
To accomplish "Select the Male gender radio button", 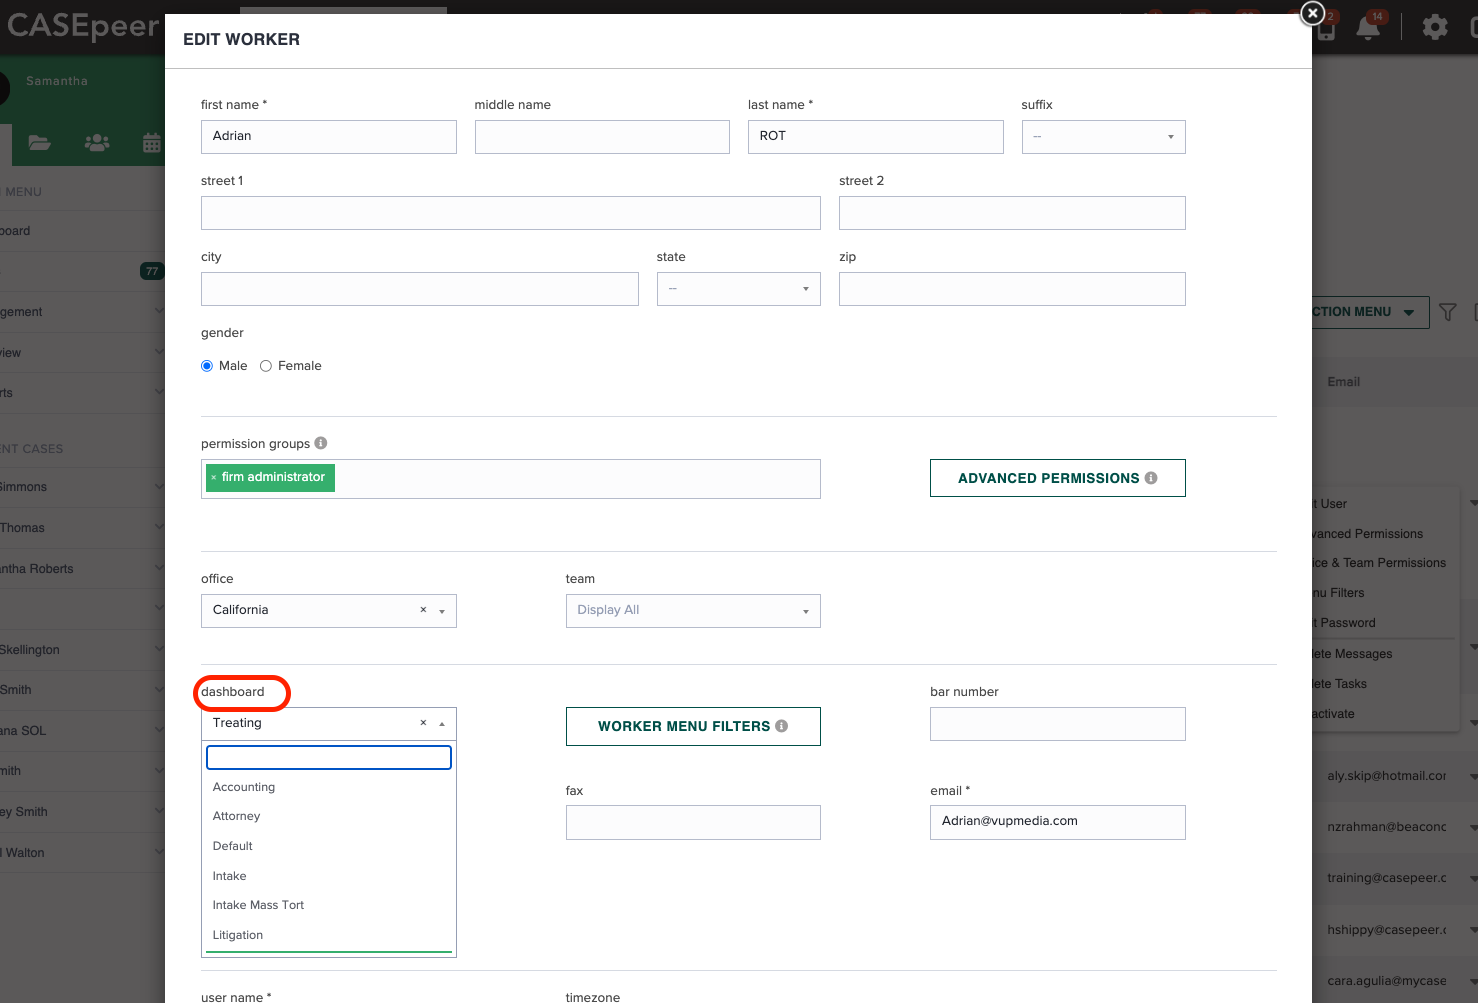I will tap(206, 365).
